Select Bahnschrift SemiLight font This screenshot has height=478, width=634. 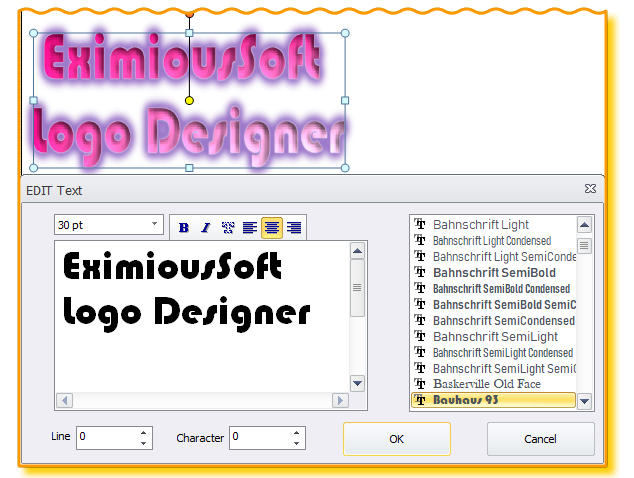[x=494, y=336]
